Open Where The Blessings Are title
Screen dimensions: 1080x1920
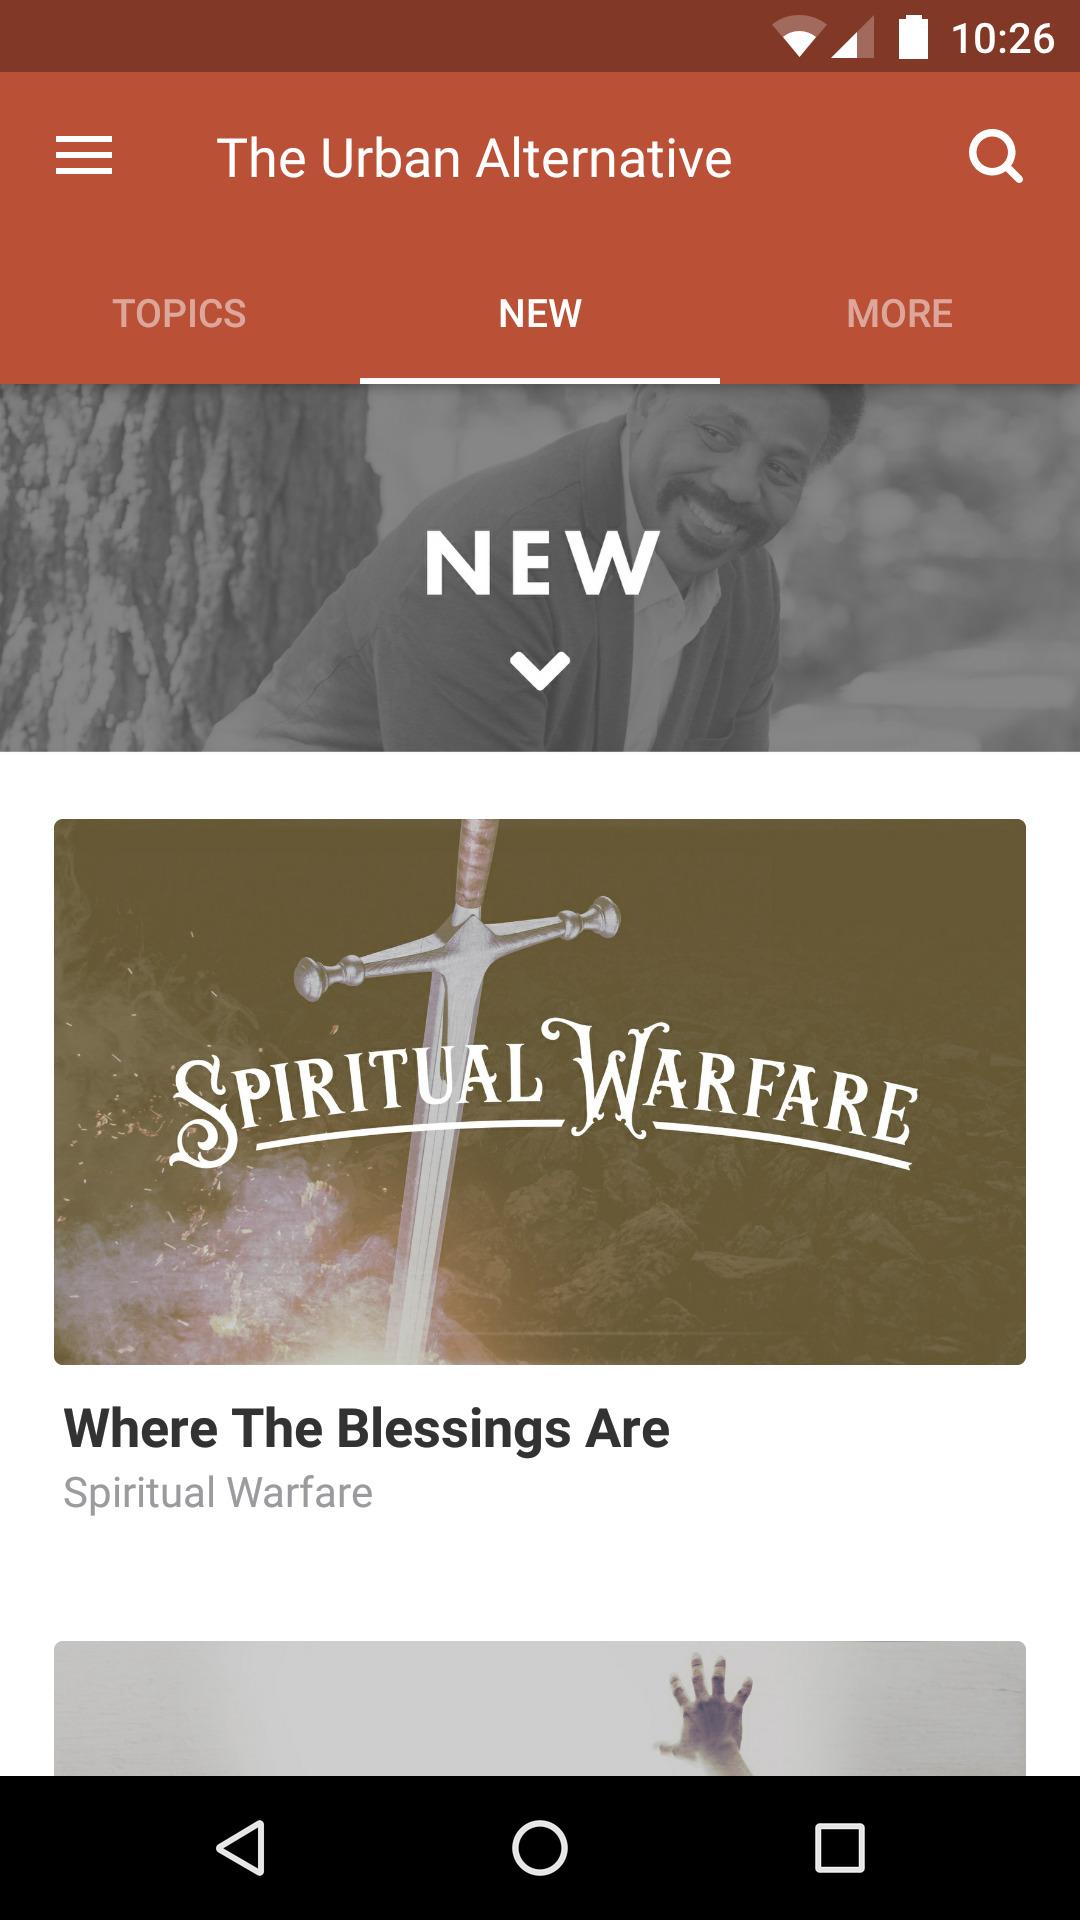click(x=366, y=1427)
